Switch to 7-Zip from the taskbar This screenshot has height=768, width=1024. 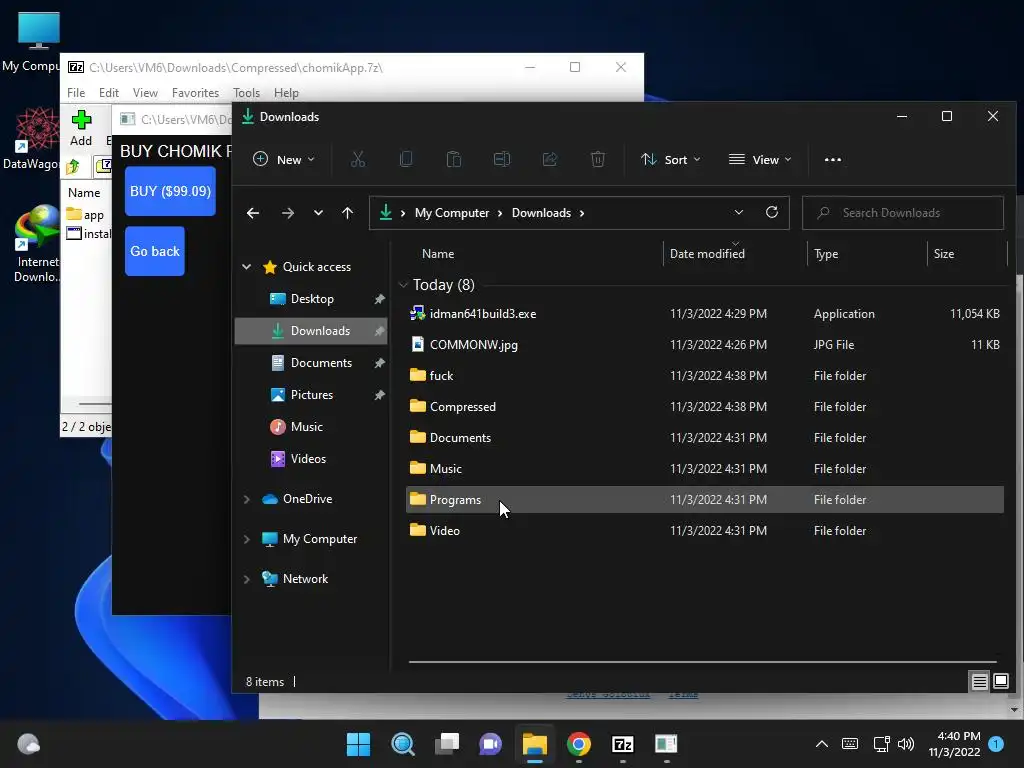click(x=622, y=744)
